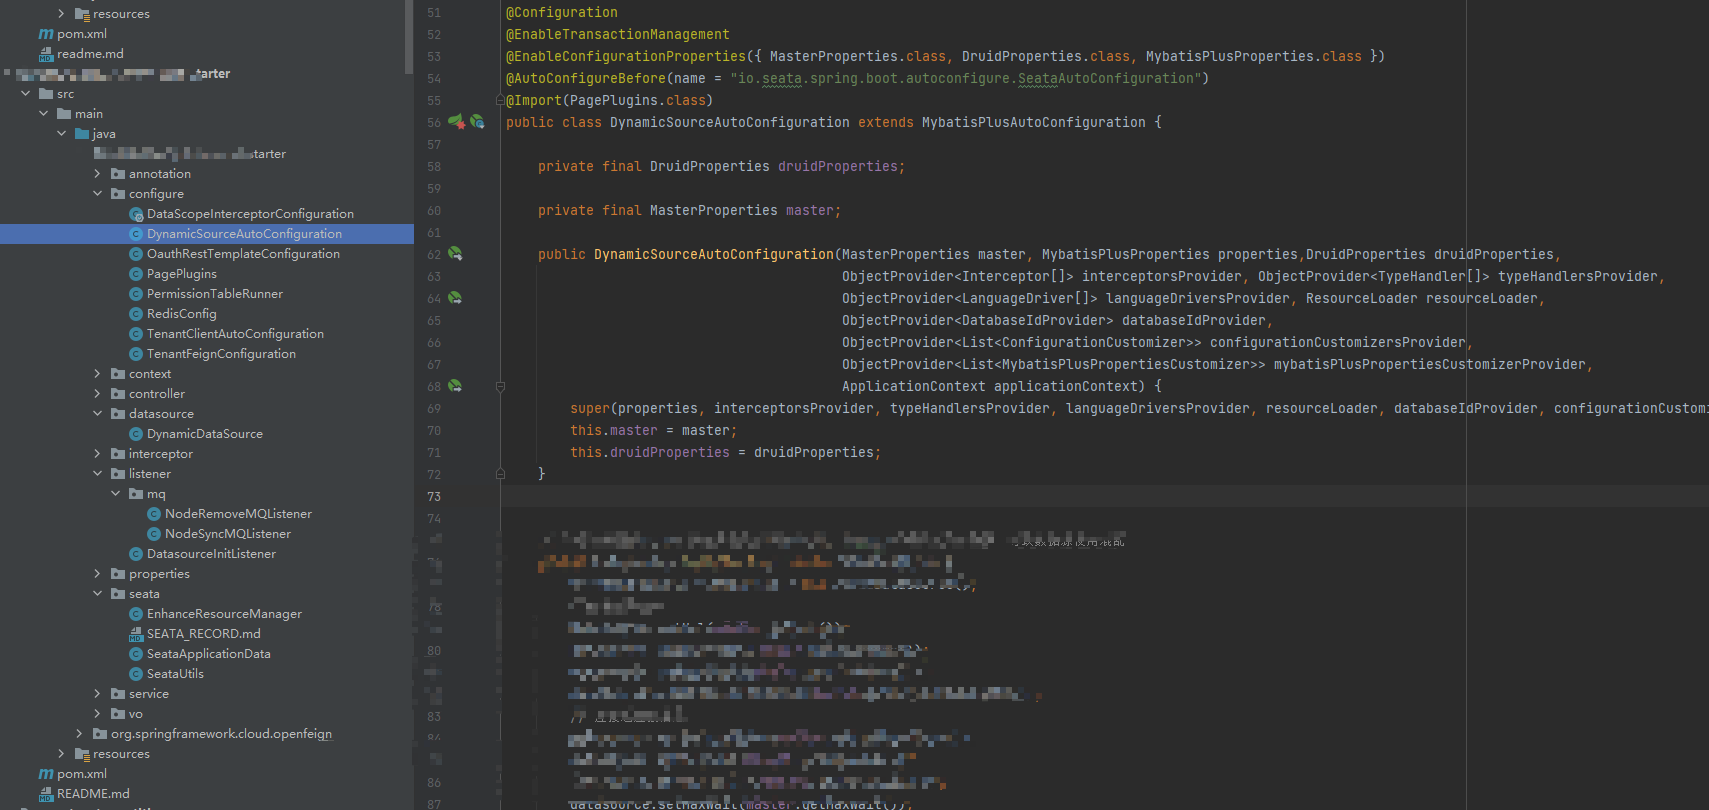The image size is (1709, 810).
Task: Open SeataApplicationData class
Action: [208, 654]
